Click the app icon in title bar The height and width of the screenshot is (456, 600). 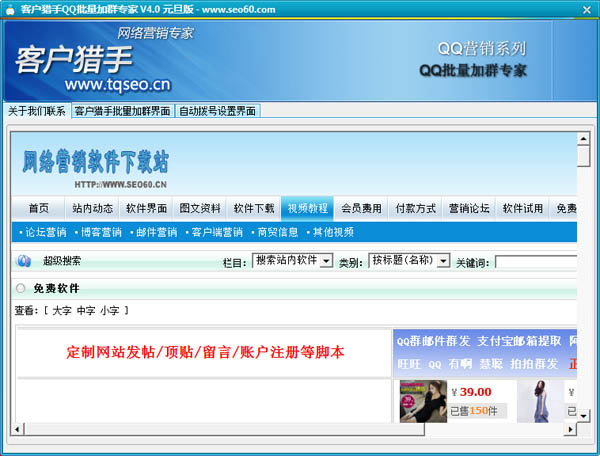(x=10, y=7)
